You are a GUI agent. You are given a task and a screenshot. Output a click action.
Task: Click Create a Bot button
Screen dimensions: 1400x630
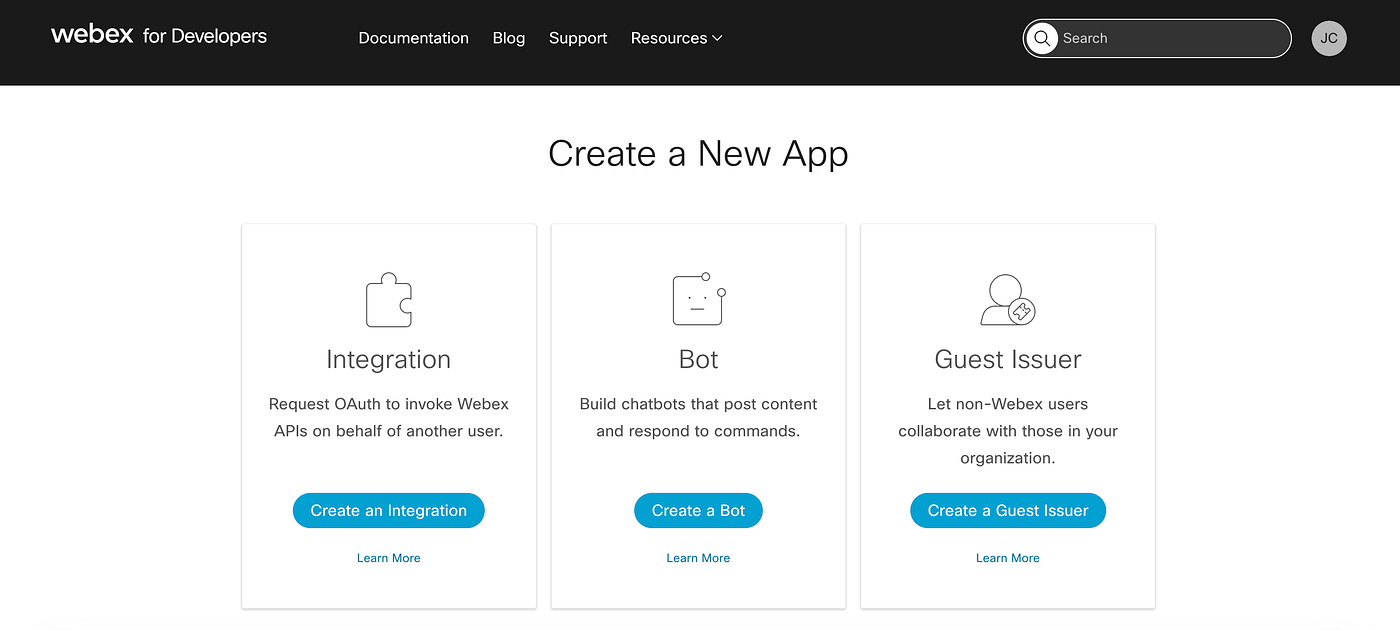click(698, 510)
